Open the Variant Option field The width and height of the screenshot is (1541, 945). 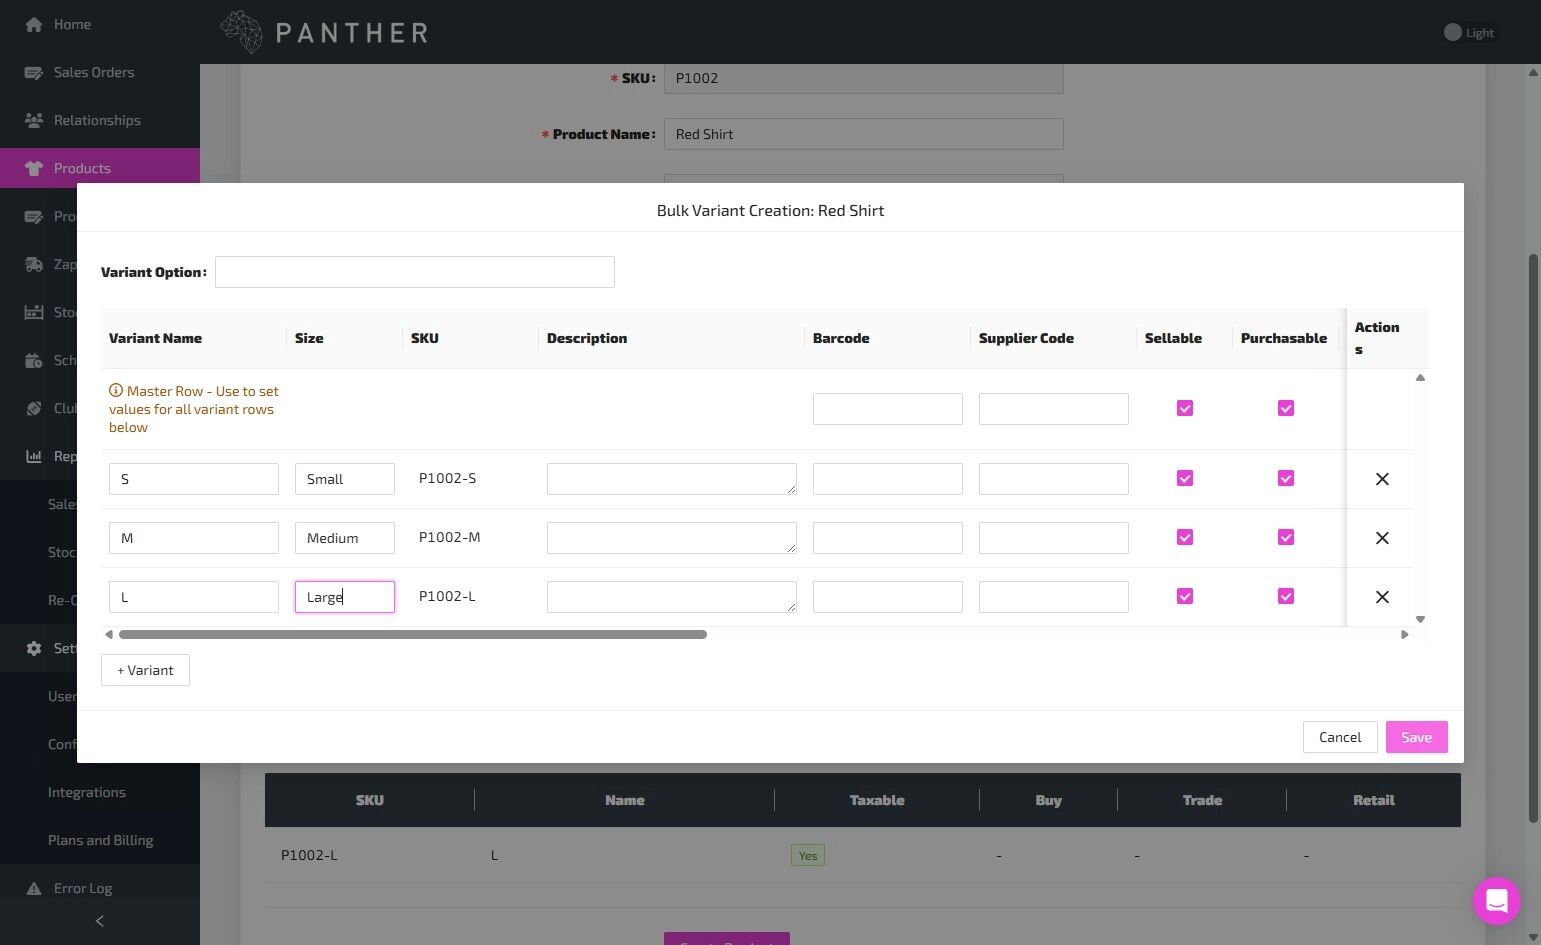pyautogui.click(x=414, y=272)
